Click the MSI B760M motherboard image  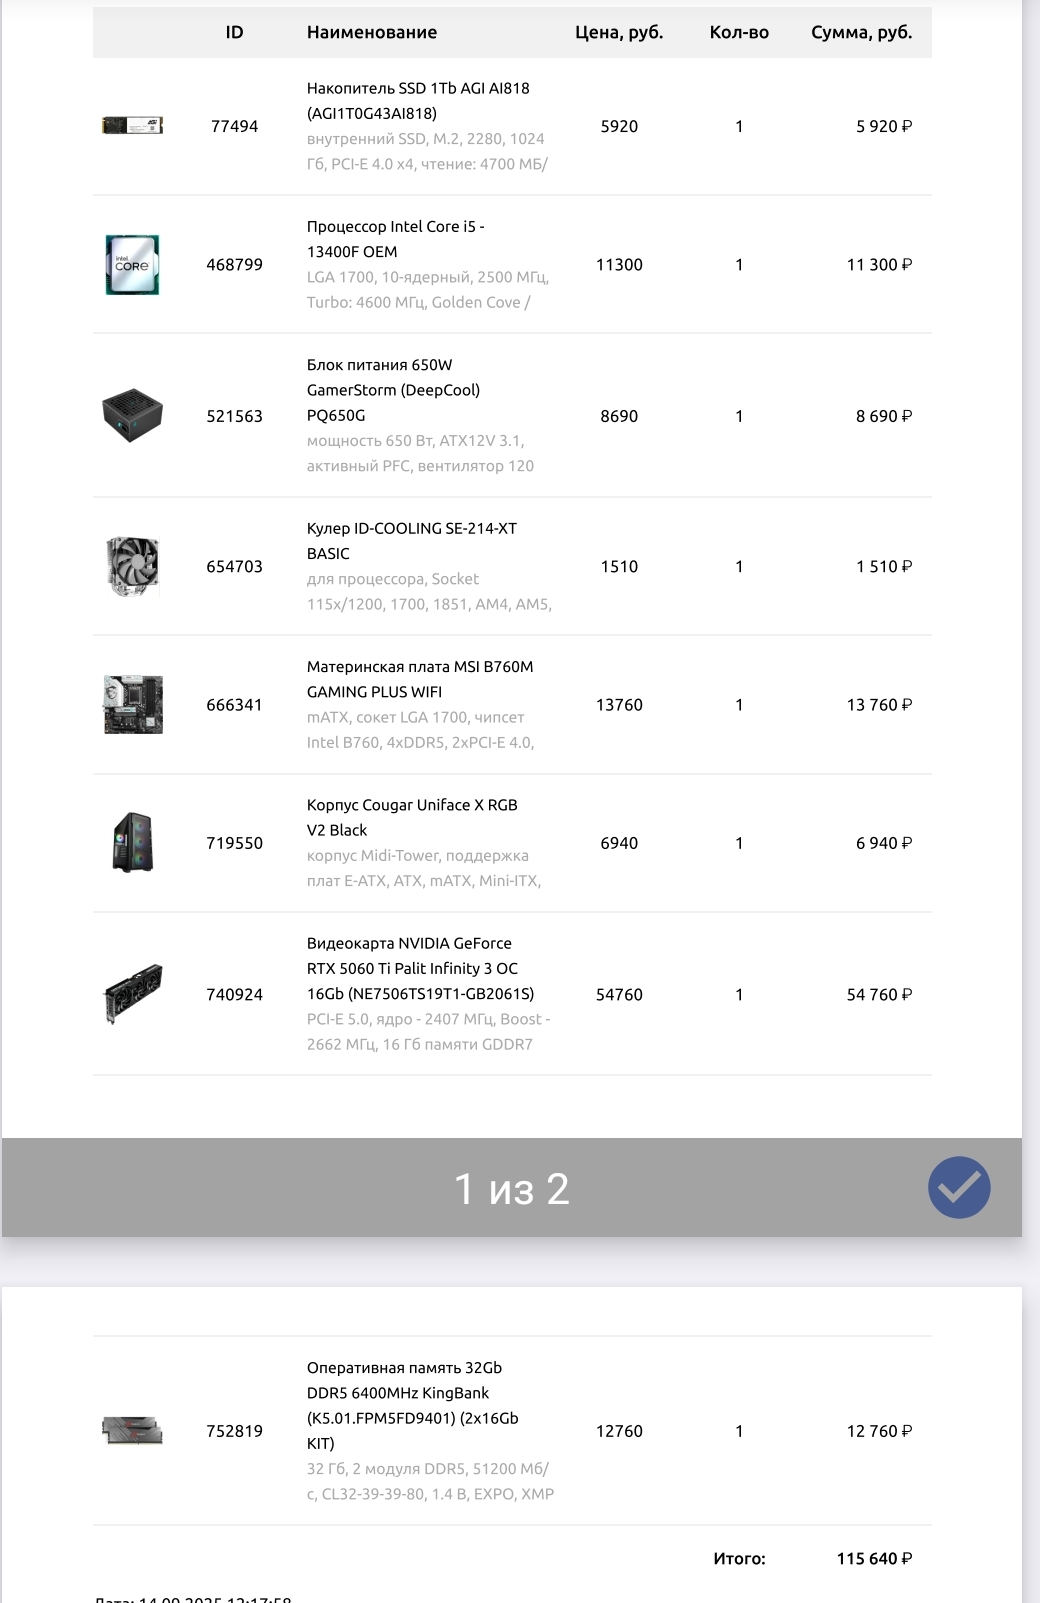click(x=133, y=704)
